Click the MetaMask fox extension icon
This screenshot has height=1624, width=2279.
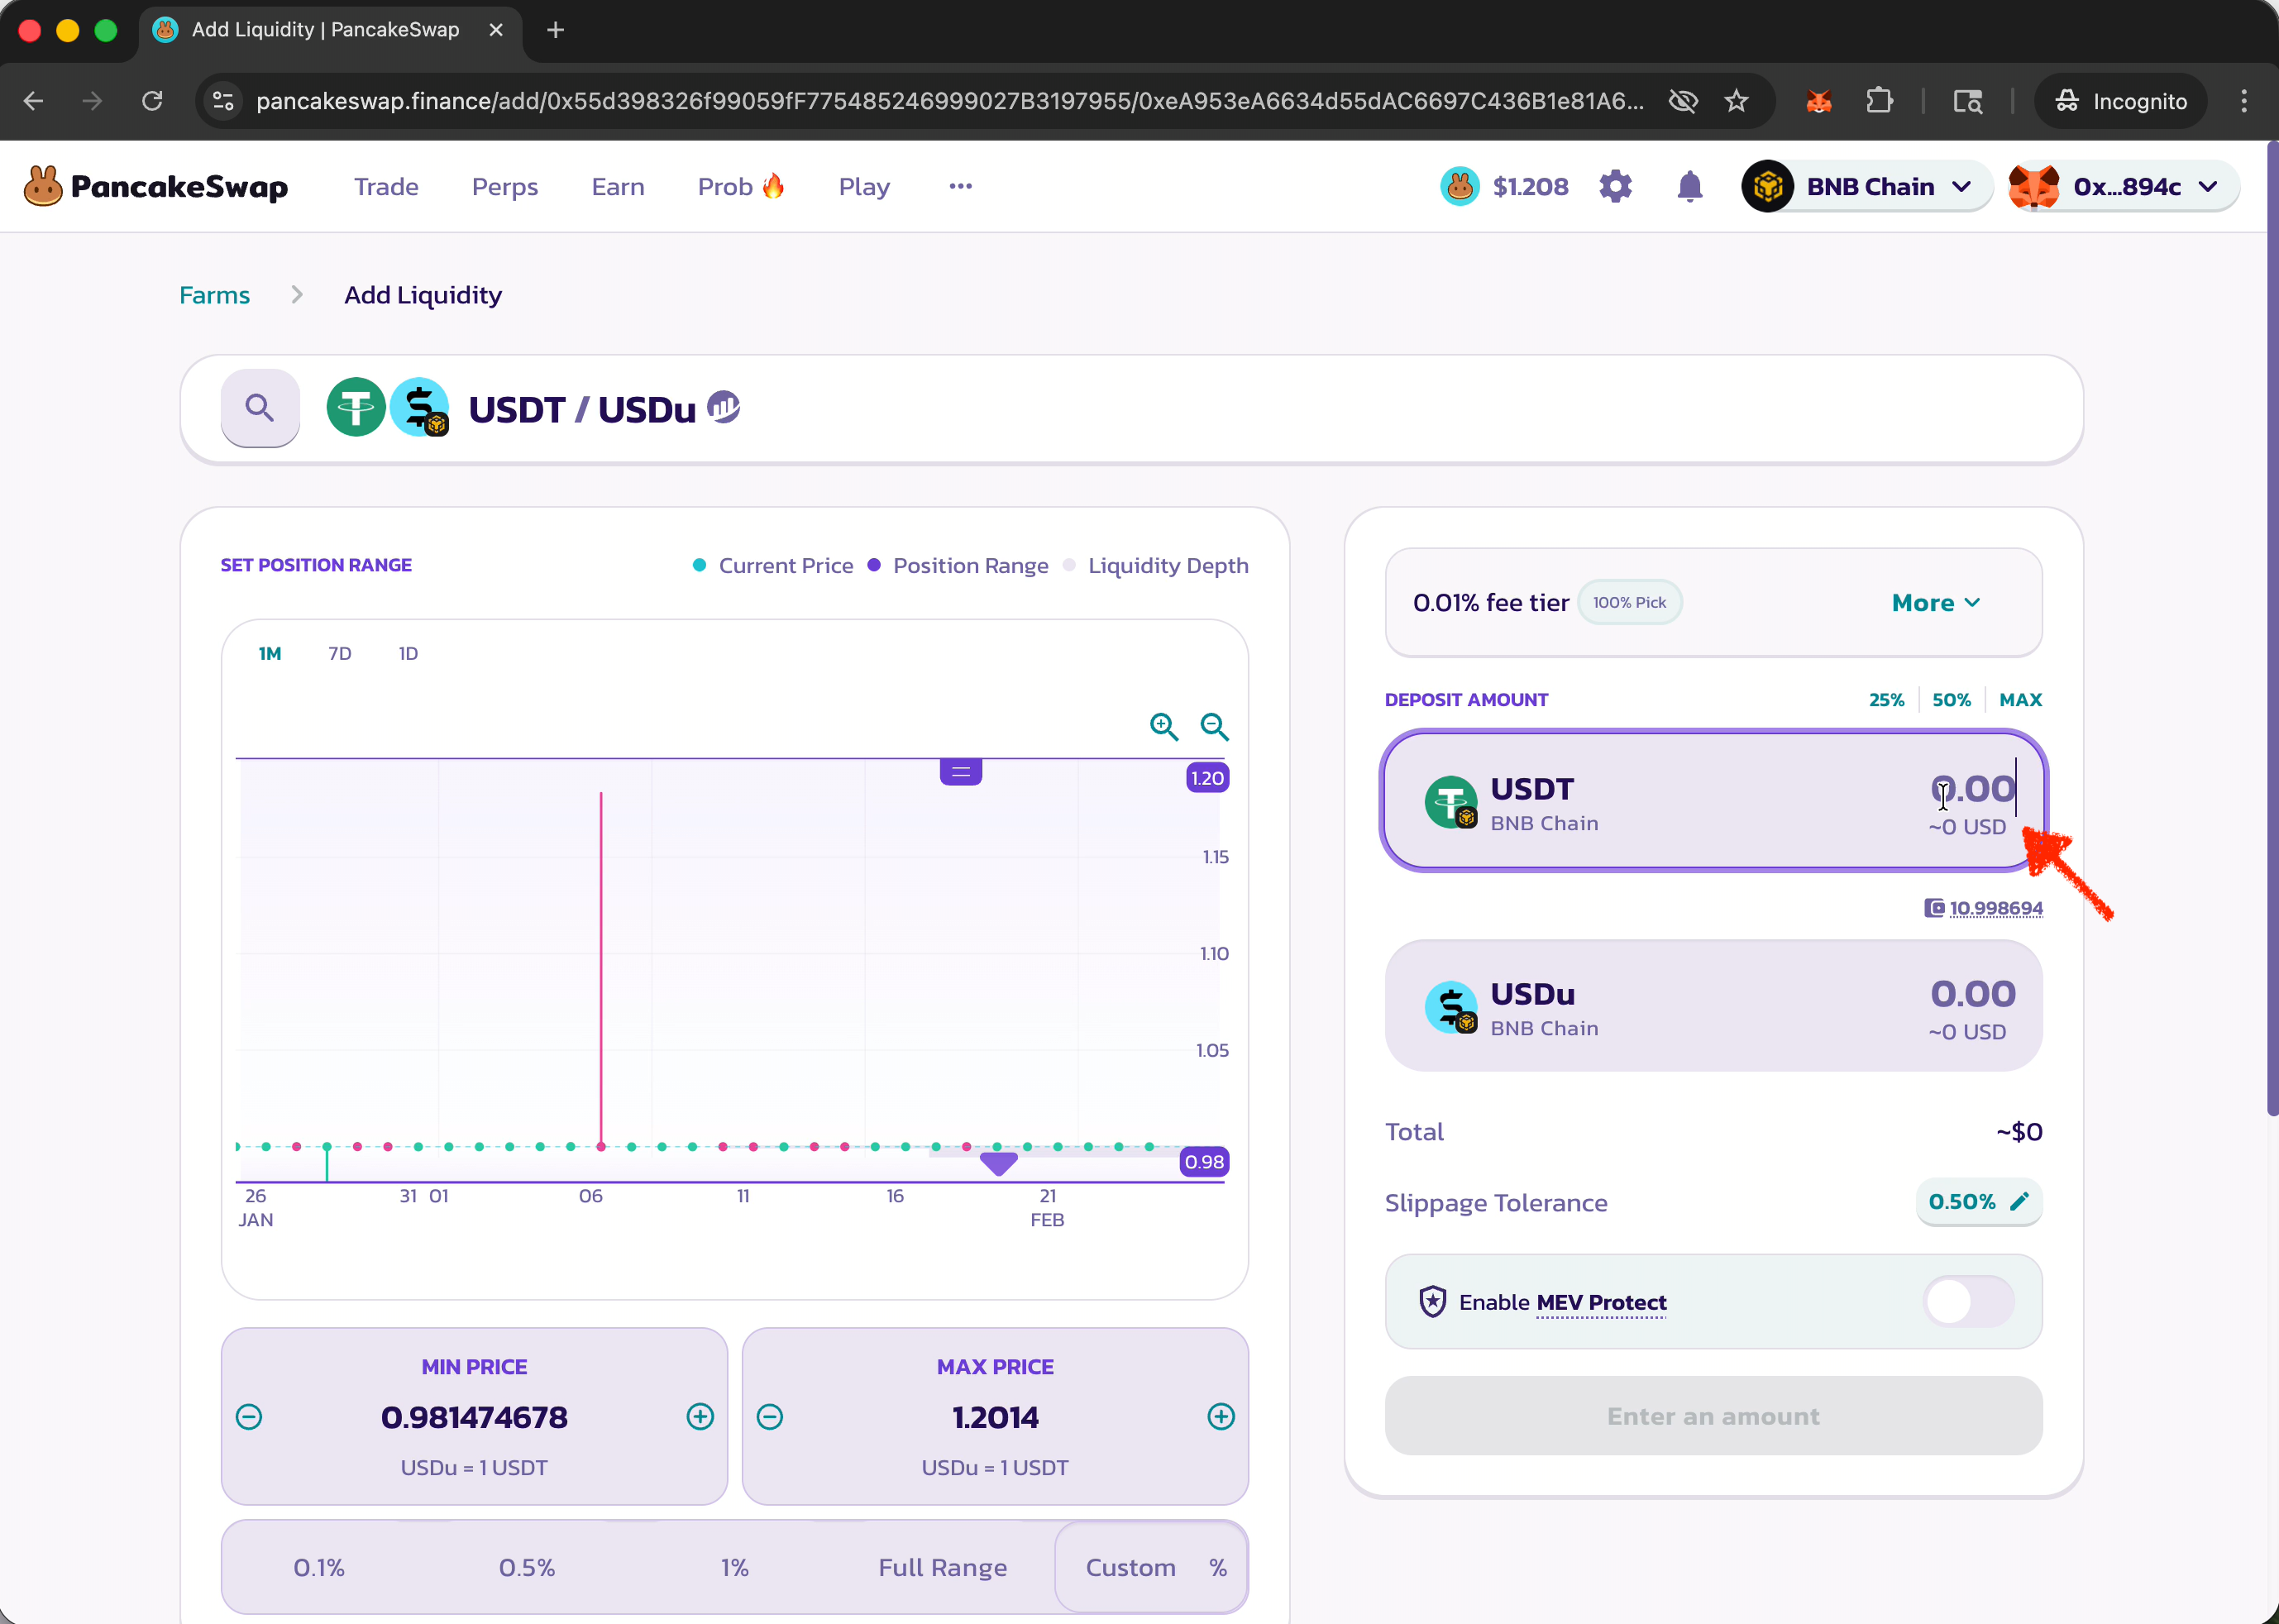point(1818,101)
